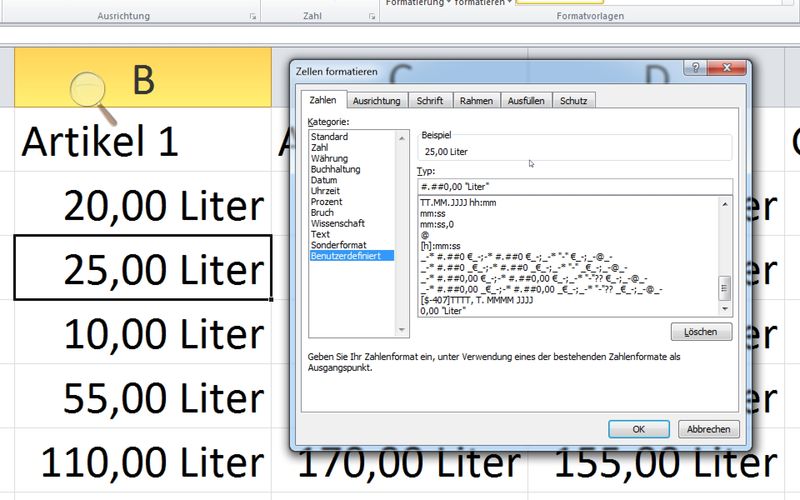Viewport: 800px width, 500px height.
Task: Open the Schutz tab
Action: tap(574, 101)
